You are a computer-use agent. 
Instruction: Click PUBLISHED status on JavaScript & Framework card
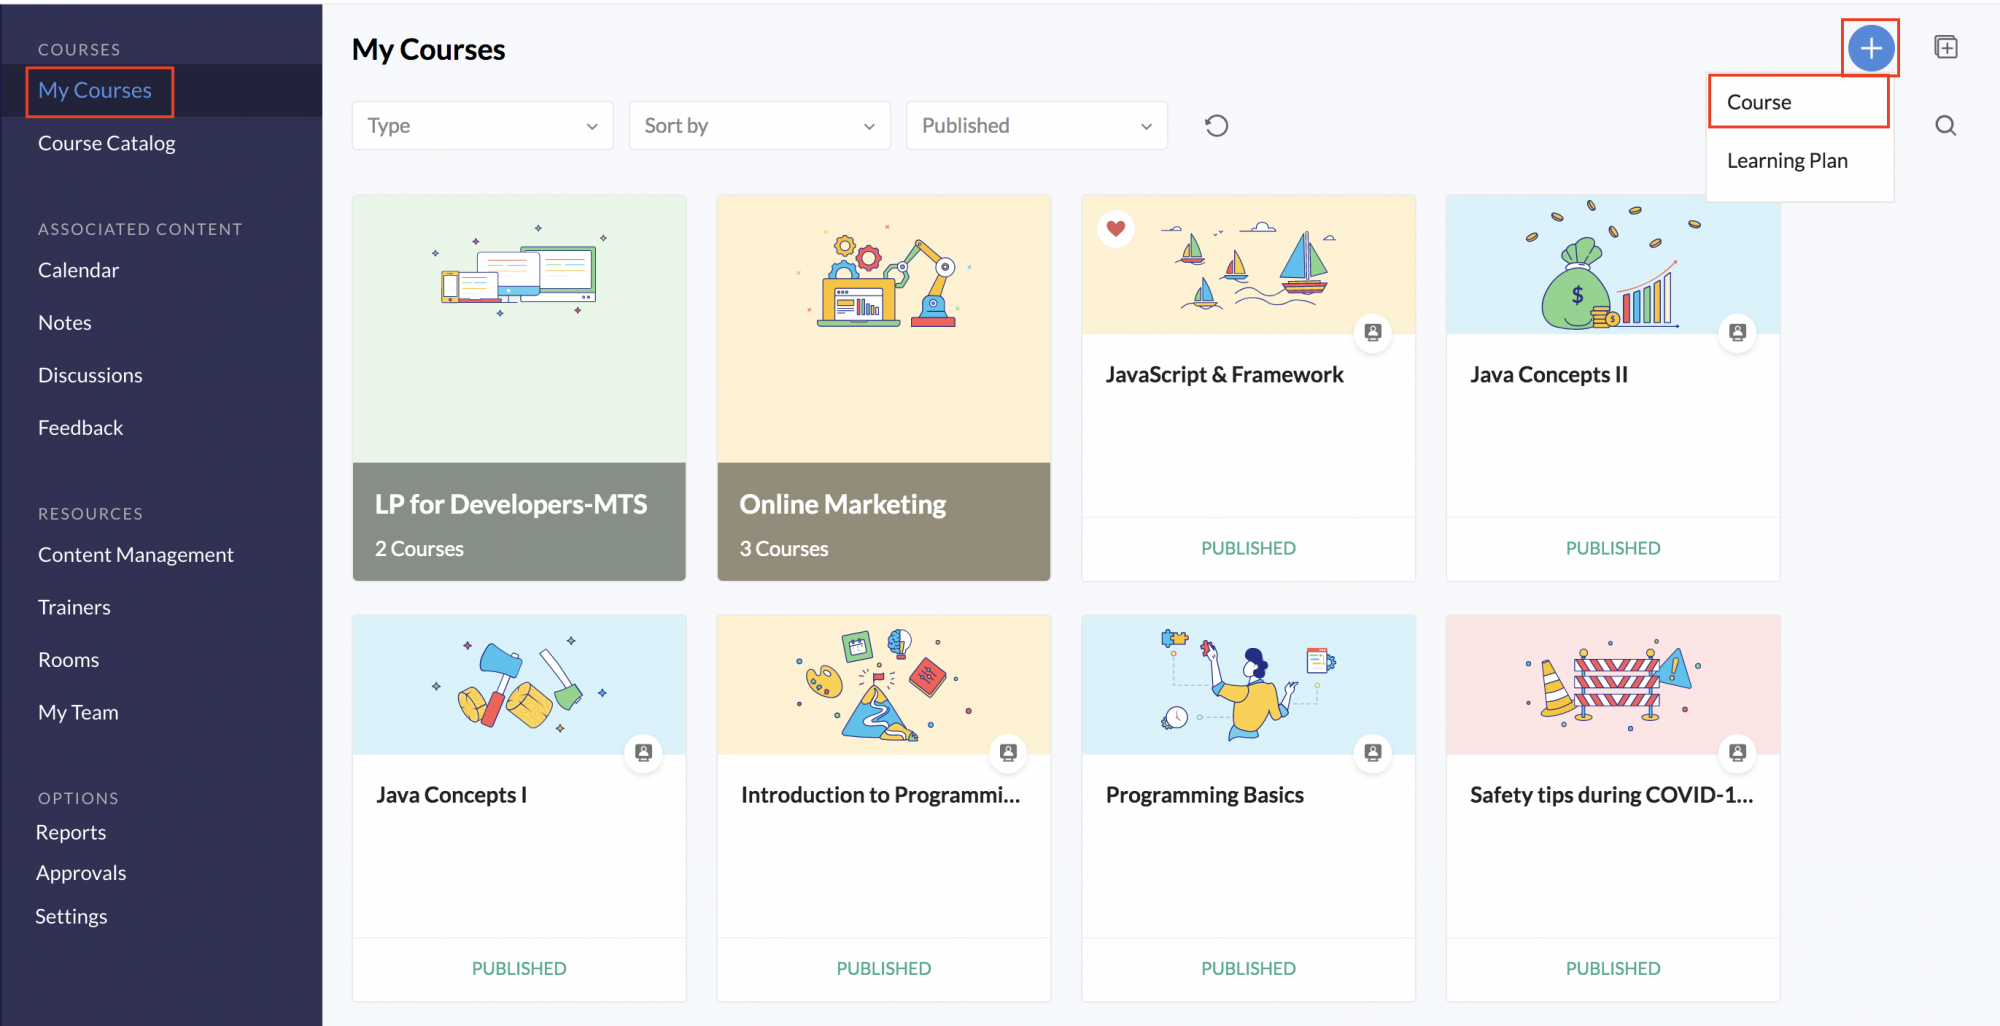tap(1248, 548)
